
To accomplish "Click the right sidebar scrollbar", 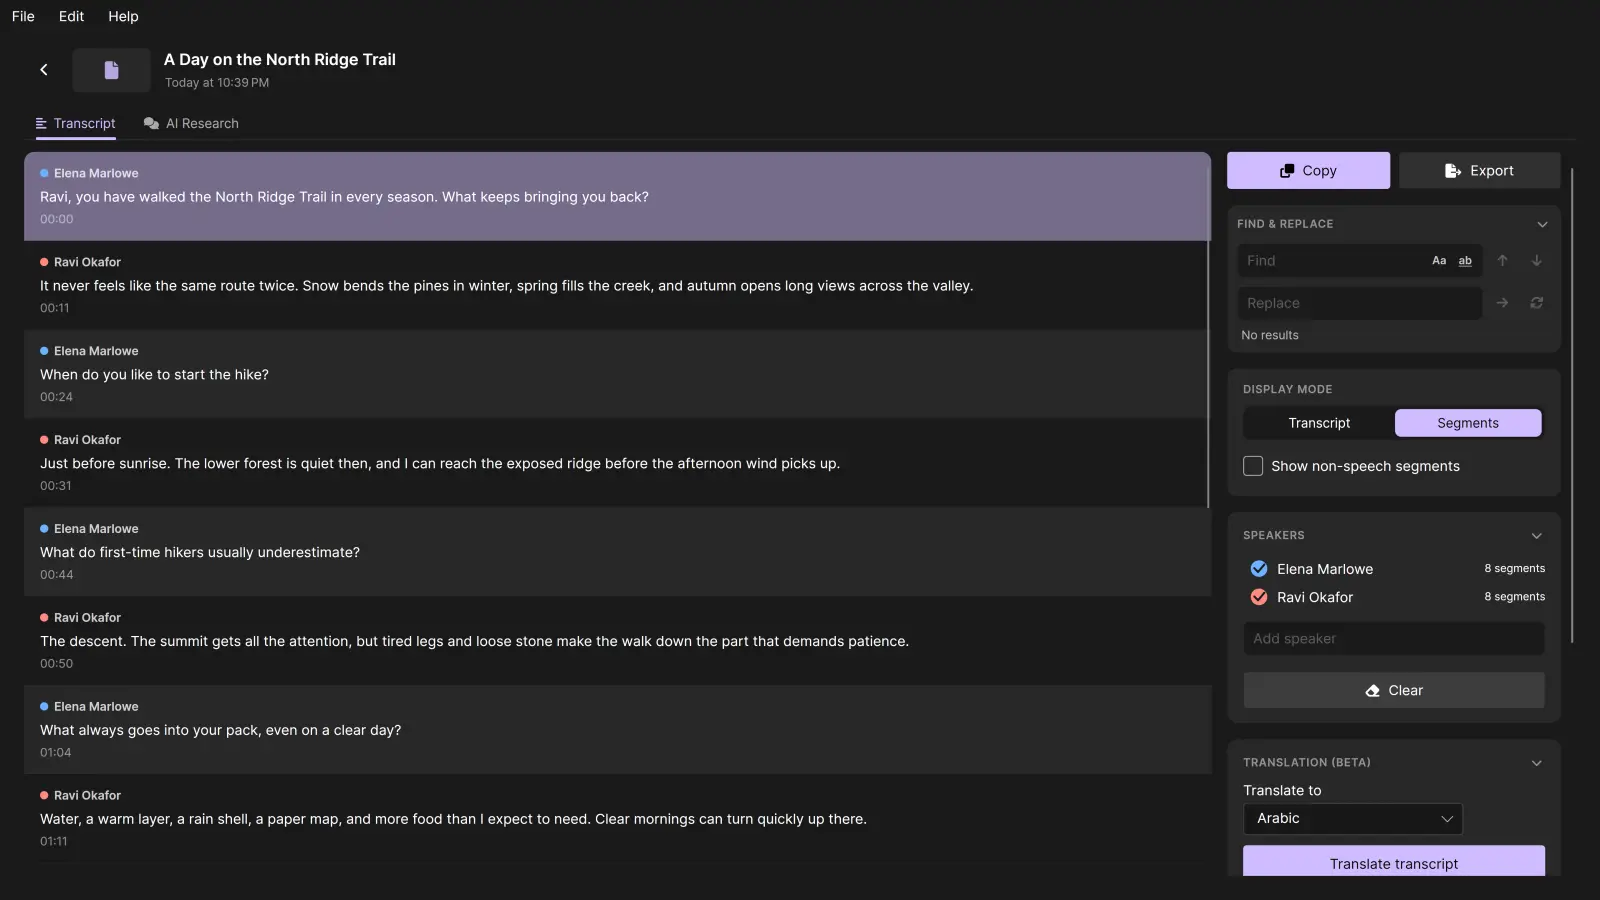I will [x=1572, y=405].
